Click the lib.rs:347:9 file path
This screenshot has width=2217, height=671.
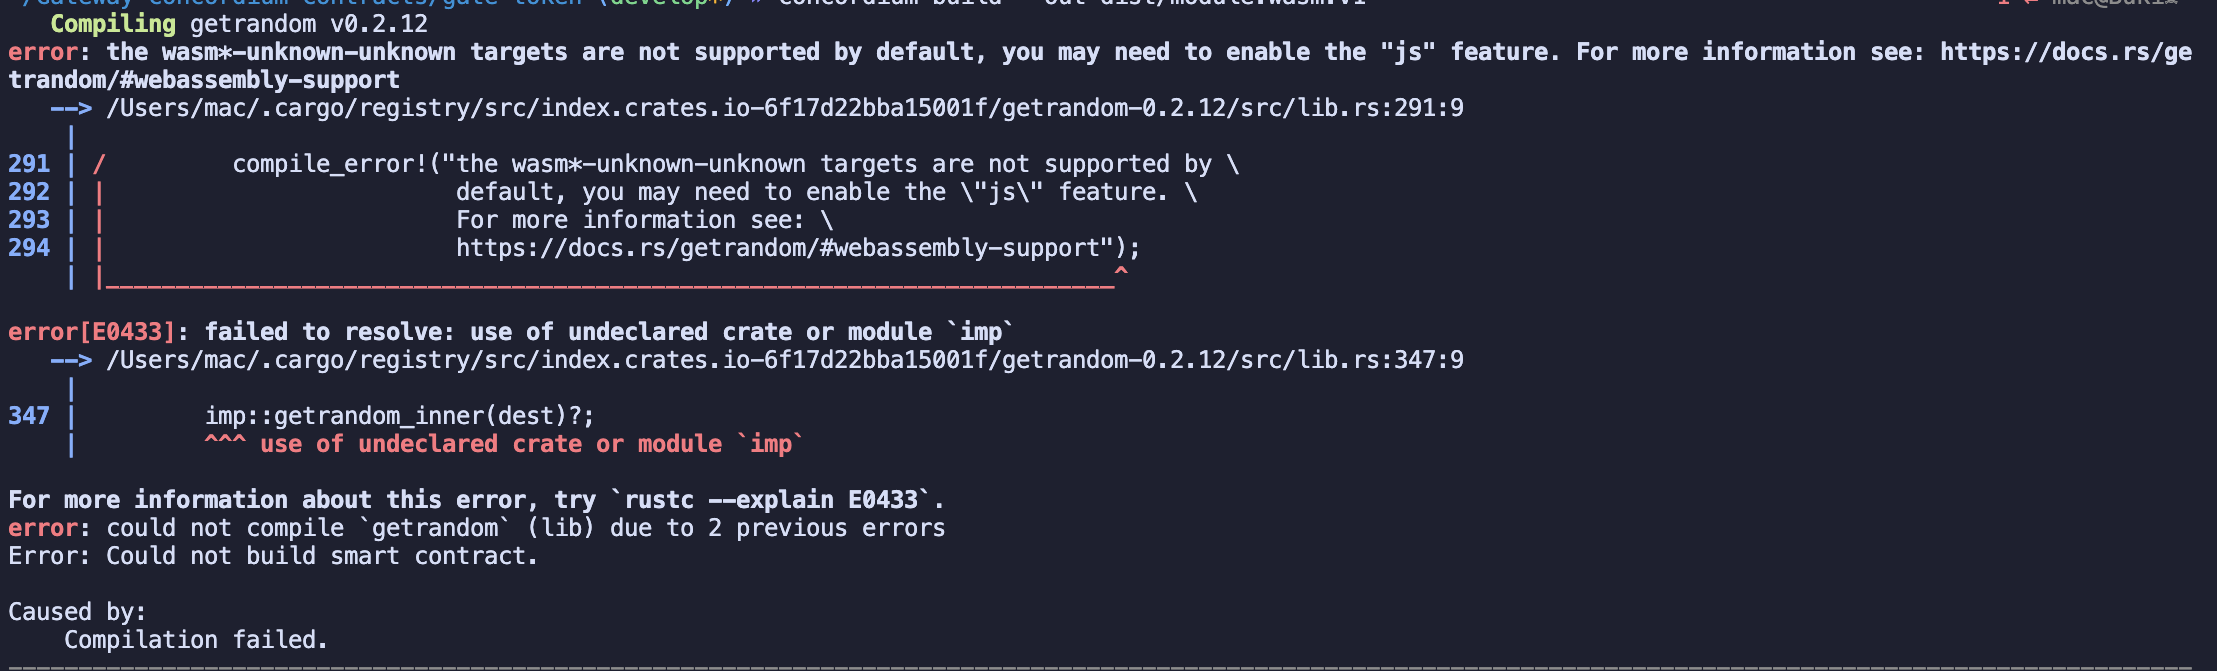click(785, 360)
